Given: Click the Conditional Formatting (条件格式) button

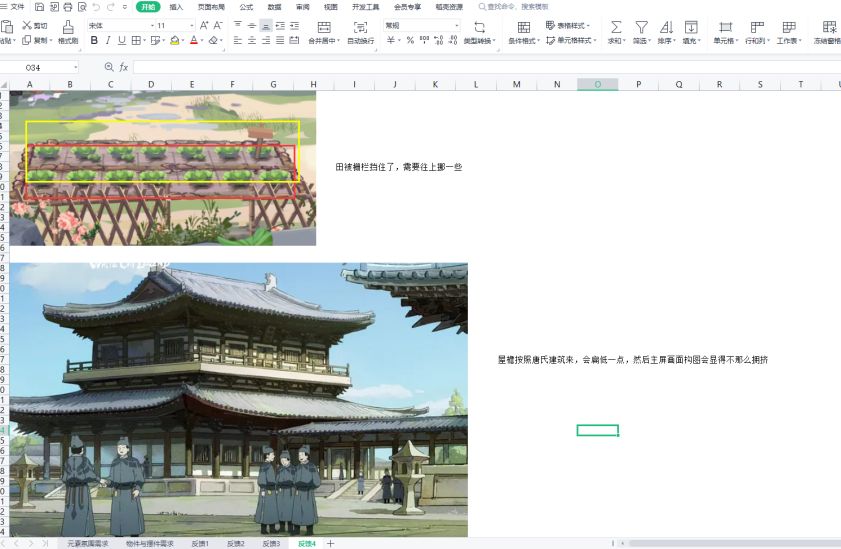Looking at the screenshot, I should [x=523, y=32].
